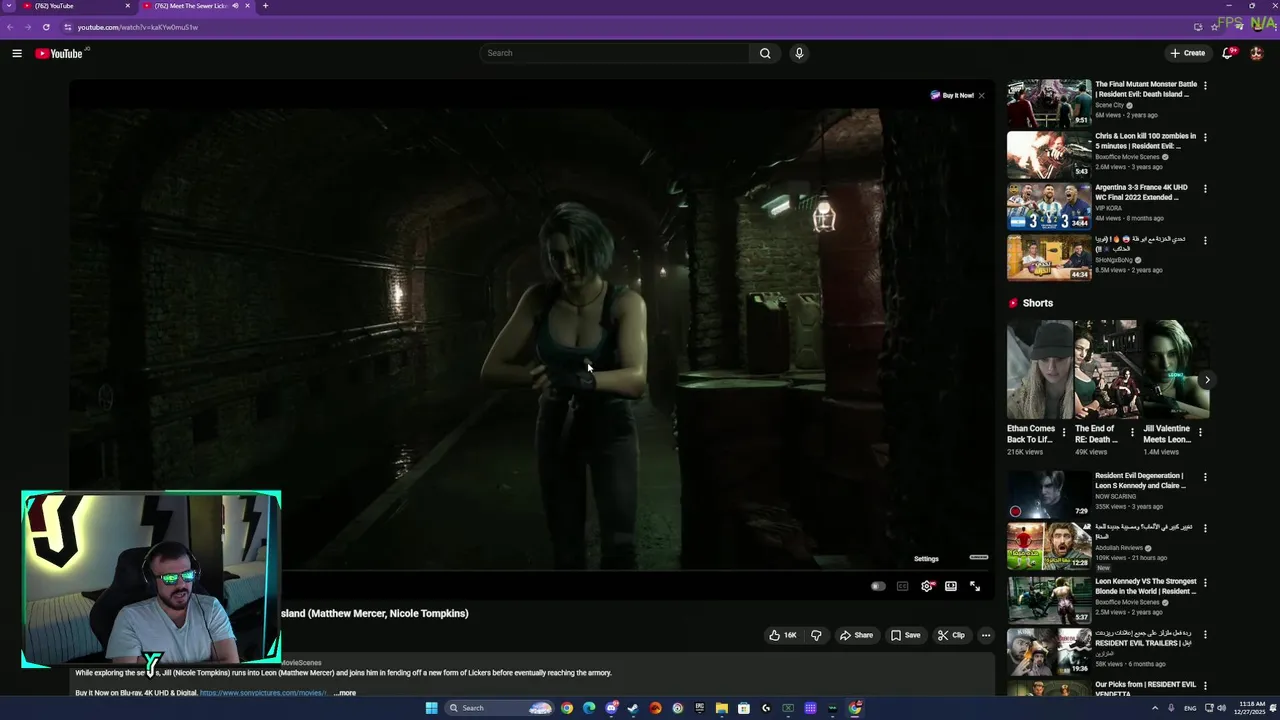Open Argentina 3-3 France video thumbnail

tap(1049, 206)
